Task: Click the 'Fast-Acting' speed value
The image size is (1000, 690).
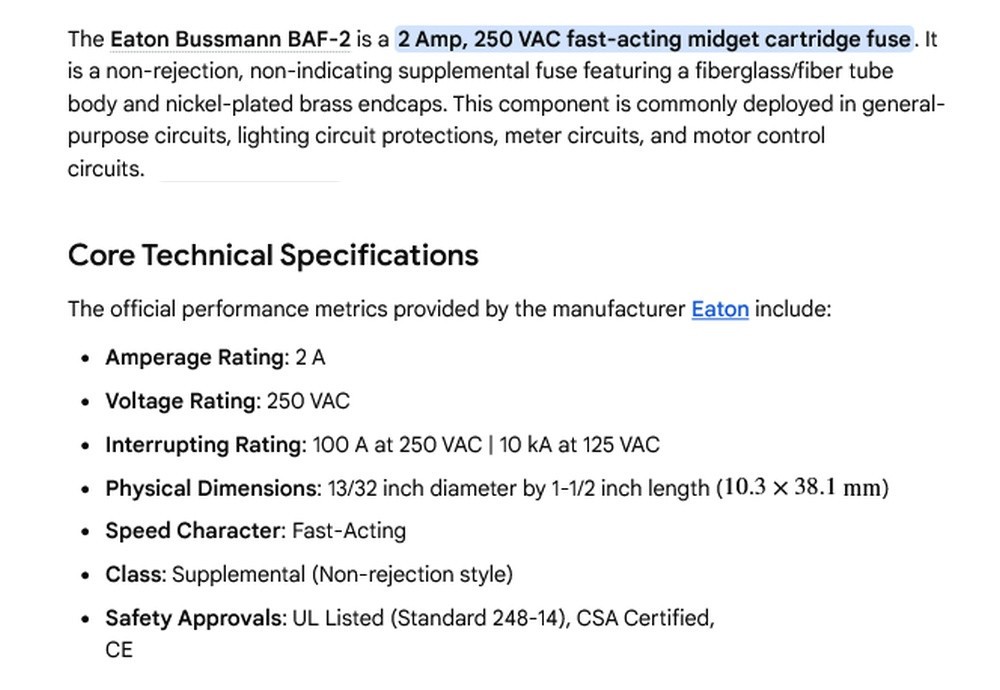Action: coord(349,531)
